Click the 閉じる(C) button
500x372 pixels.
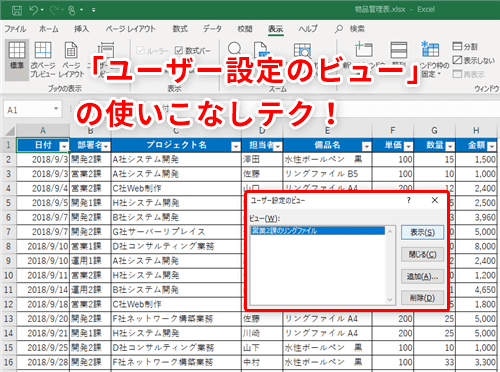(x=422, y=255)
